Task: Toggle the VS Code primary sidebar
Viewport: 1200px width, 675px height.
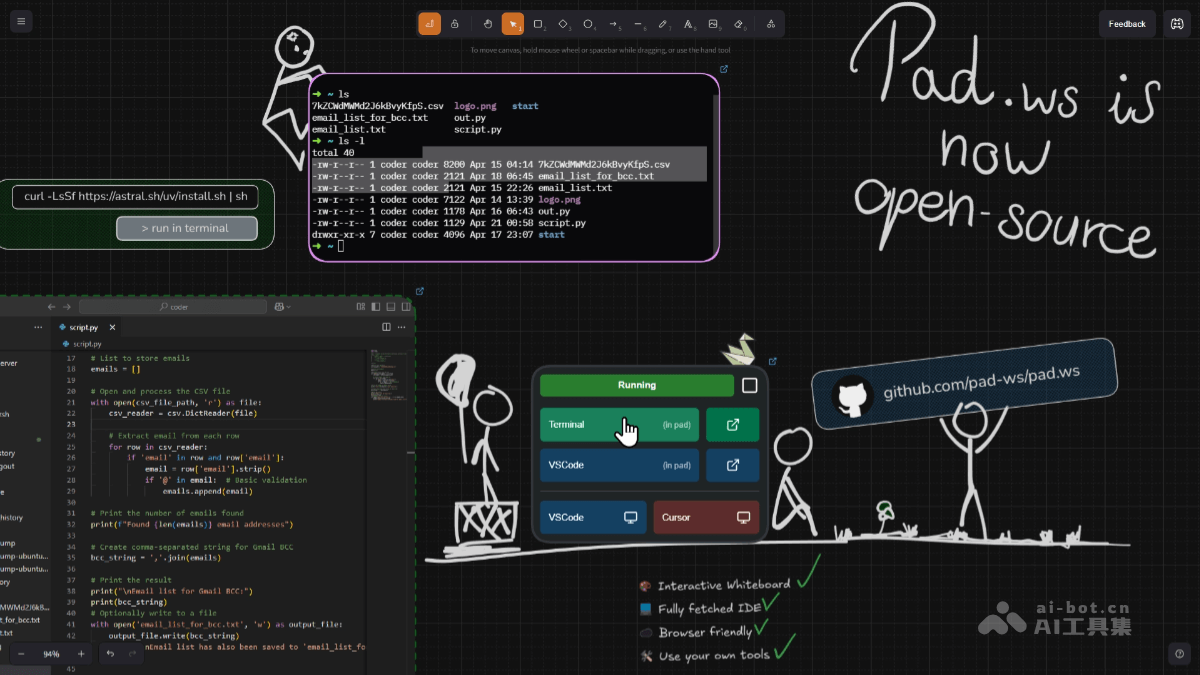Action: point(375,307)
